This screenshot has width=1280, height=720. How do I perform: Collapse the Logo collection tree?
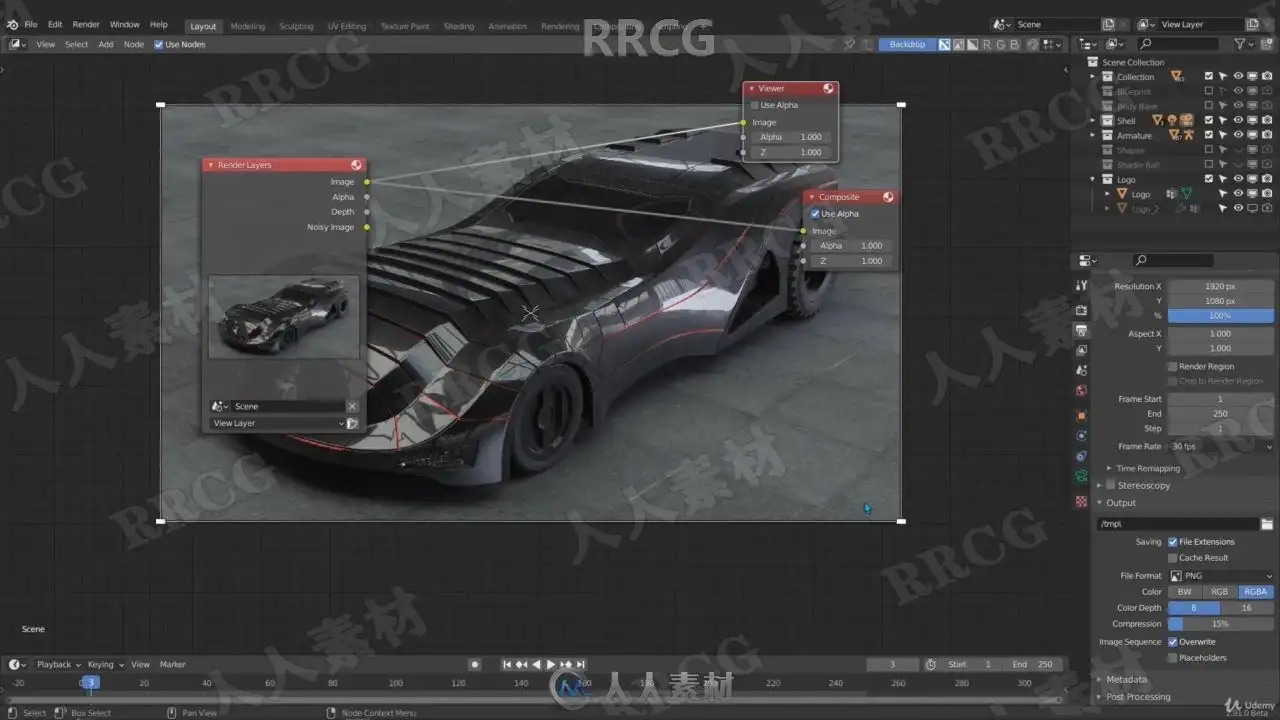(x=1092, y=180)
